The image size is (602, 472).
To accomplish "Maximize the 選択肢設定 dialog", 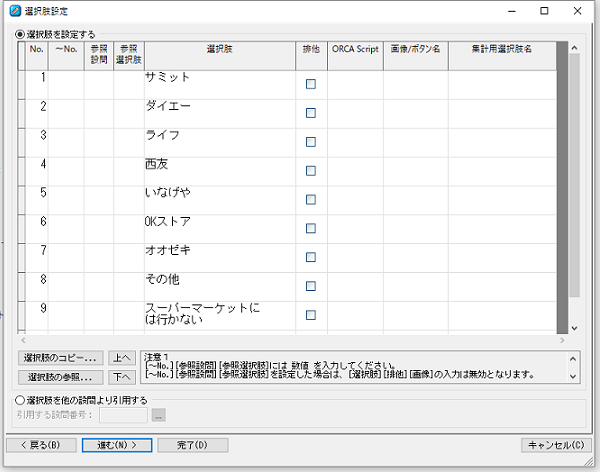I will pos(544,11).
